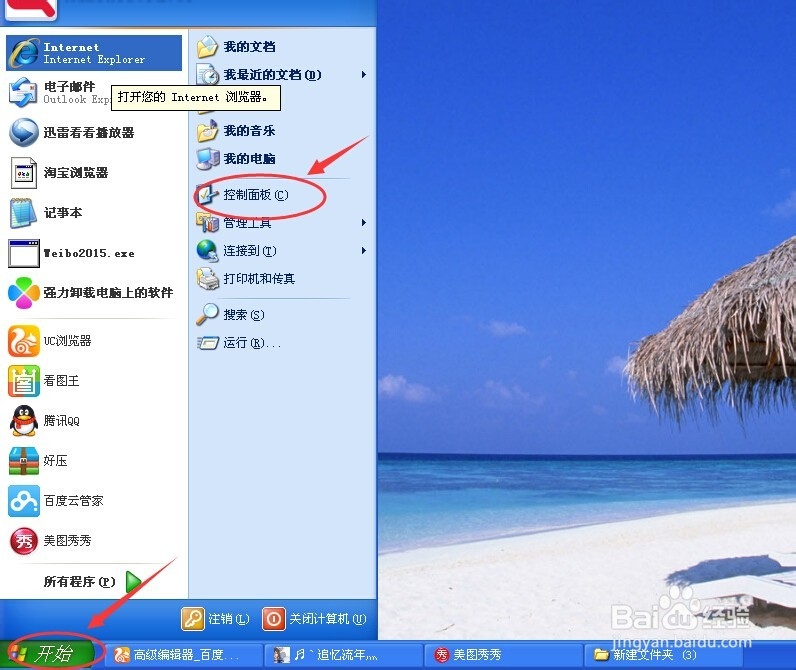Switch to 美图秀秀 taskbar button

pyautogui.click(x=503, y=655)
